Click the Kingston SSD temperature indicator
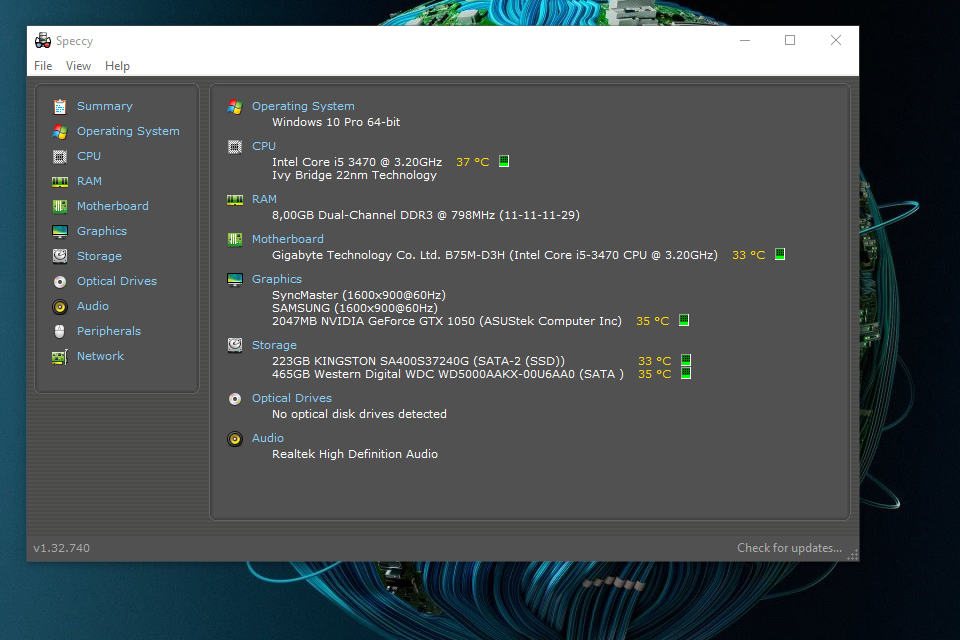Viewport: 960px width, 640px height. (x=686, y=360)
